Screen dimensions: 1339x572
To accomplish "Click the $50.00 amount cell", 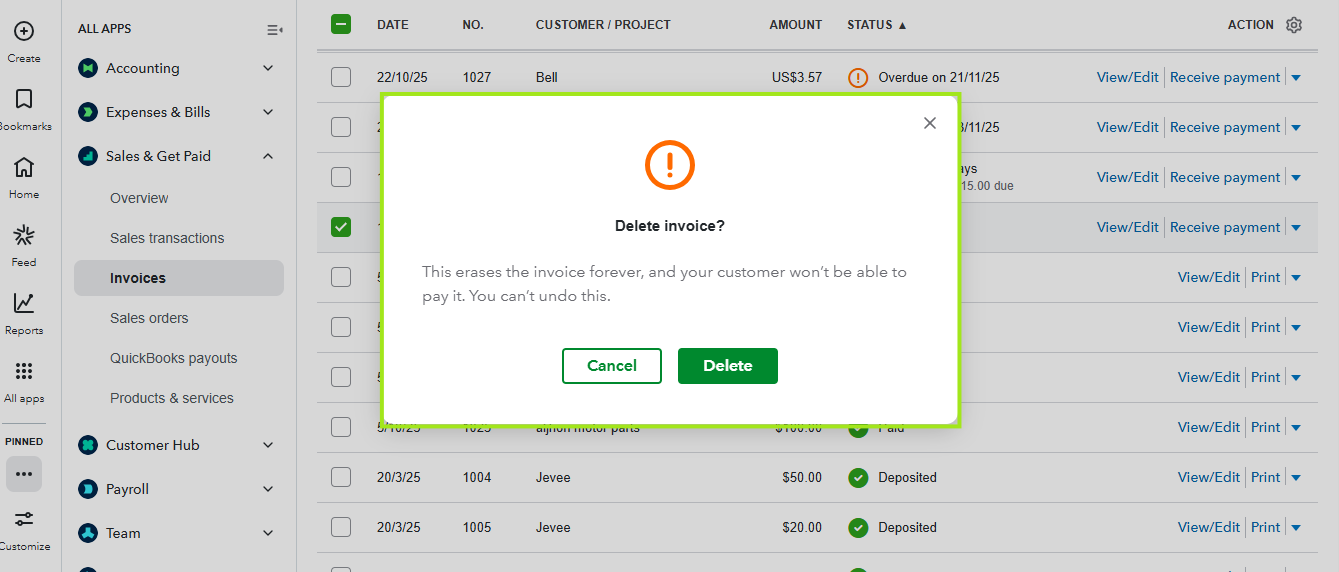I will 802,477.
